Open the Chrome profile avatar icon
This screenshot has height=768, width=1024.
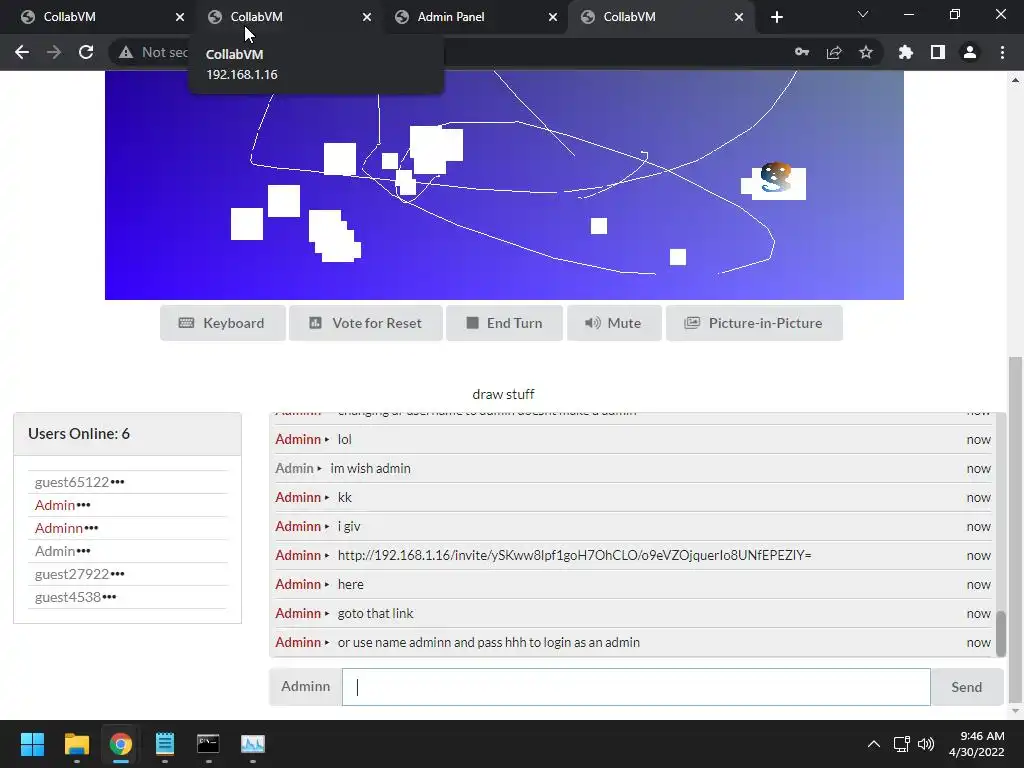(970, 52)
